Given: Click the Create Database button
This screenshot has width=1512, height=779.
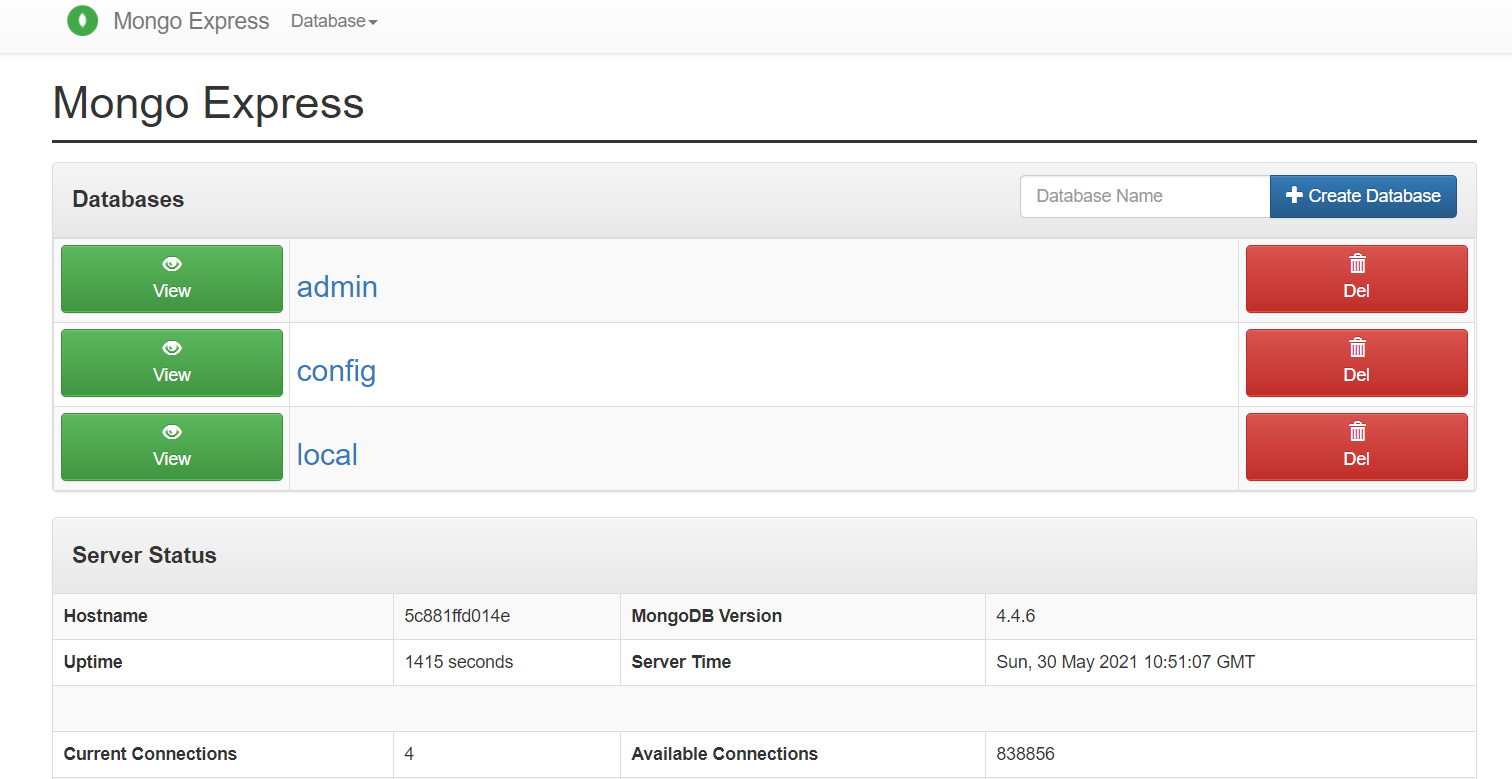Looking at the screenshot, I should (x=1363, y=196).
